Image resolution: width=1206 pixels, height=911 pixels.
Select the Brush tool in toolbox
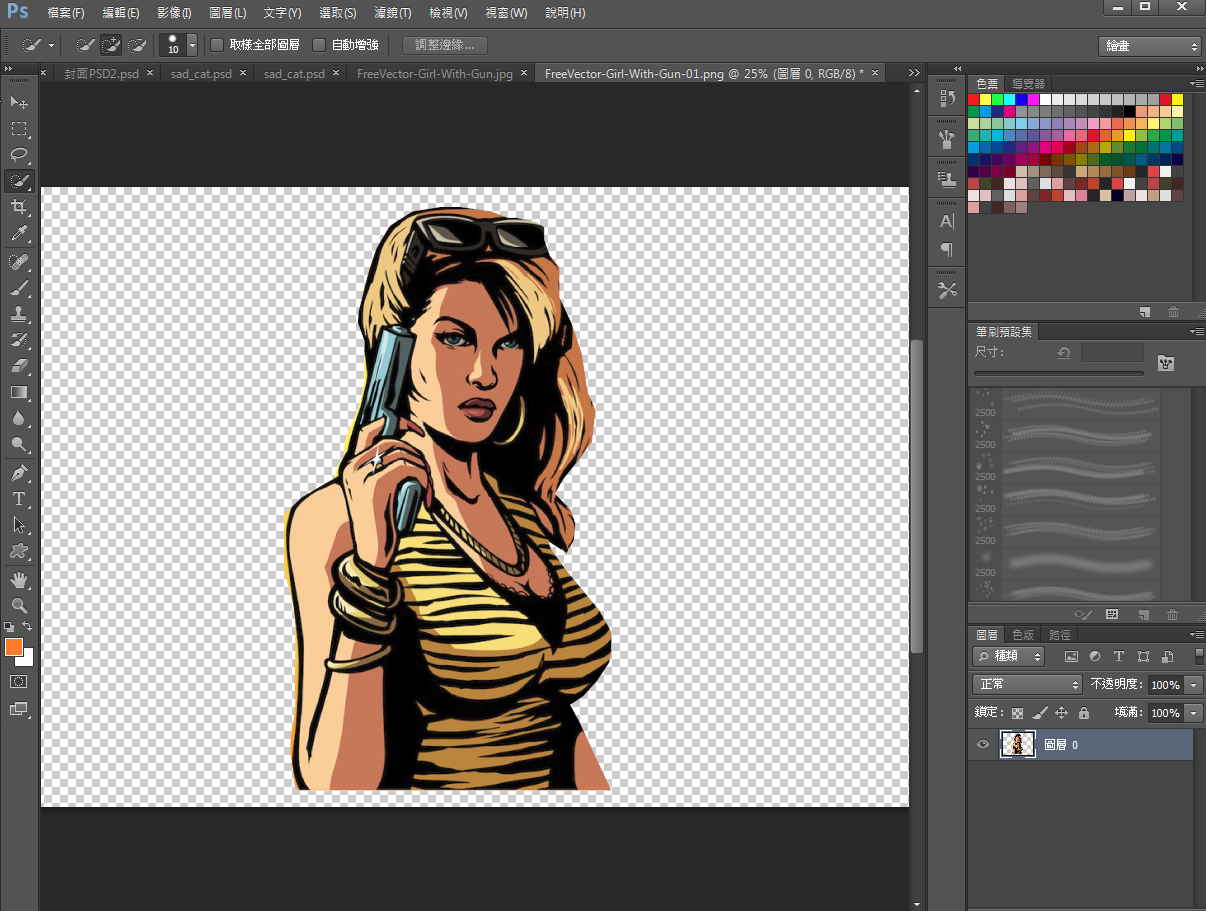coord(19,288)
